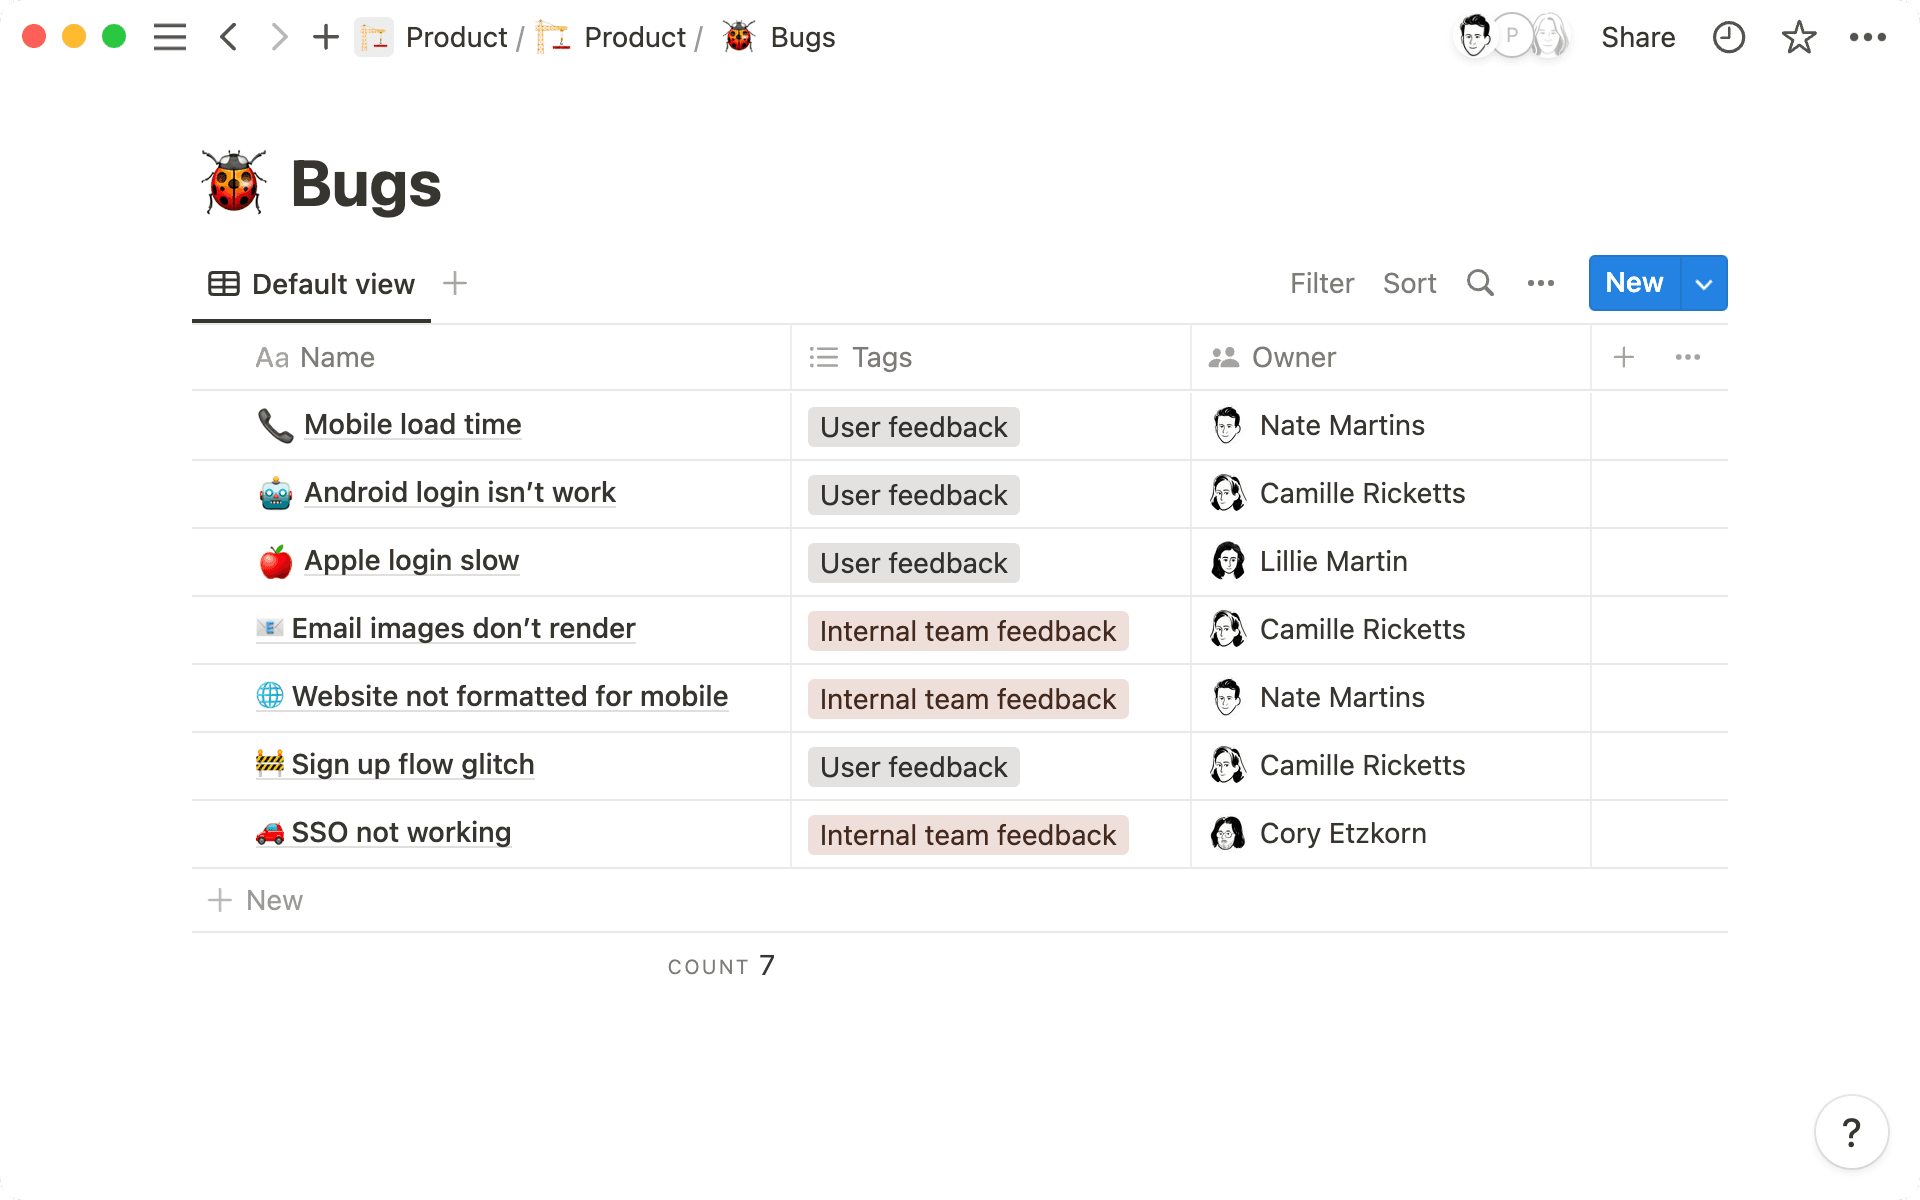Click the Sort option
Image resolution: width=1920 pixels, height=1200 pixels.
(1409, 283)
